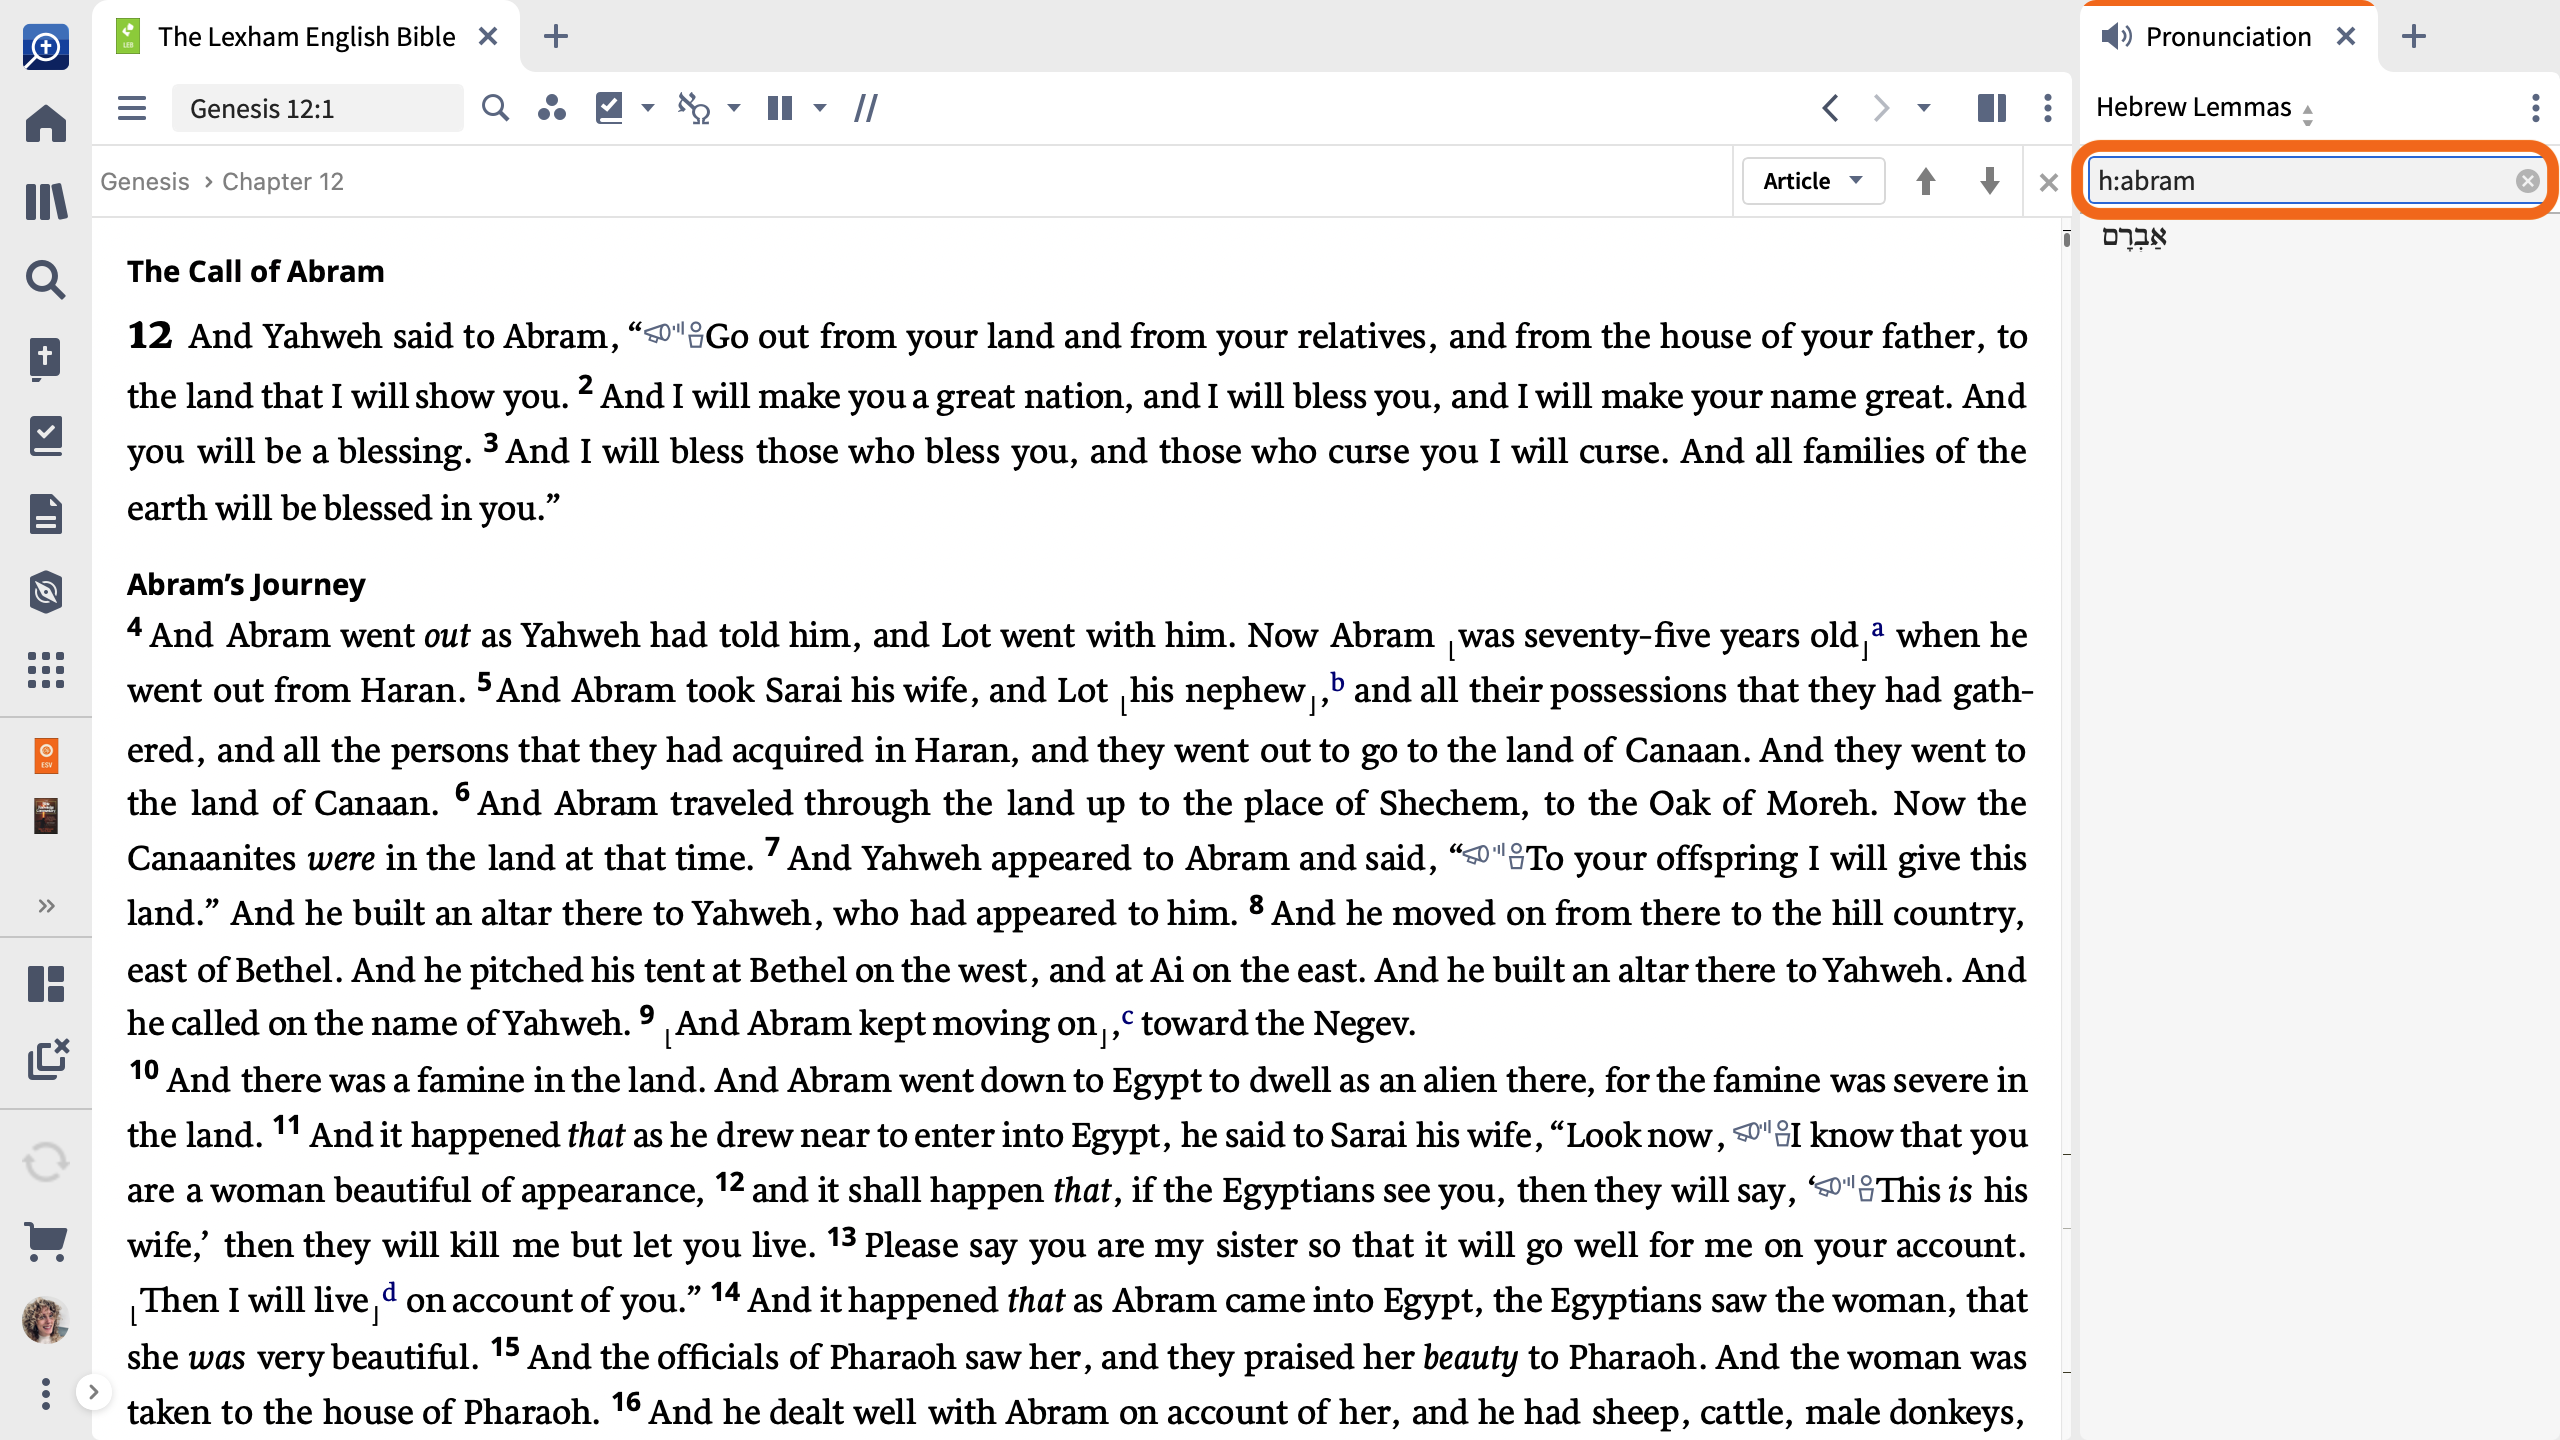Open the Library books icon
This screenshot has height=1440, width=2560.
[x=46, y=202]
